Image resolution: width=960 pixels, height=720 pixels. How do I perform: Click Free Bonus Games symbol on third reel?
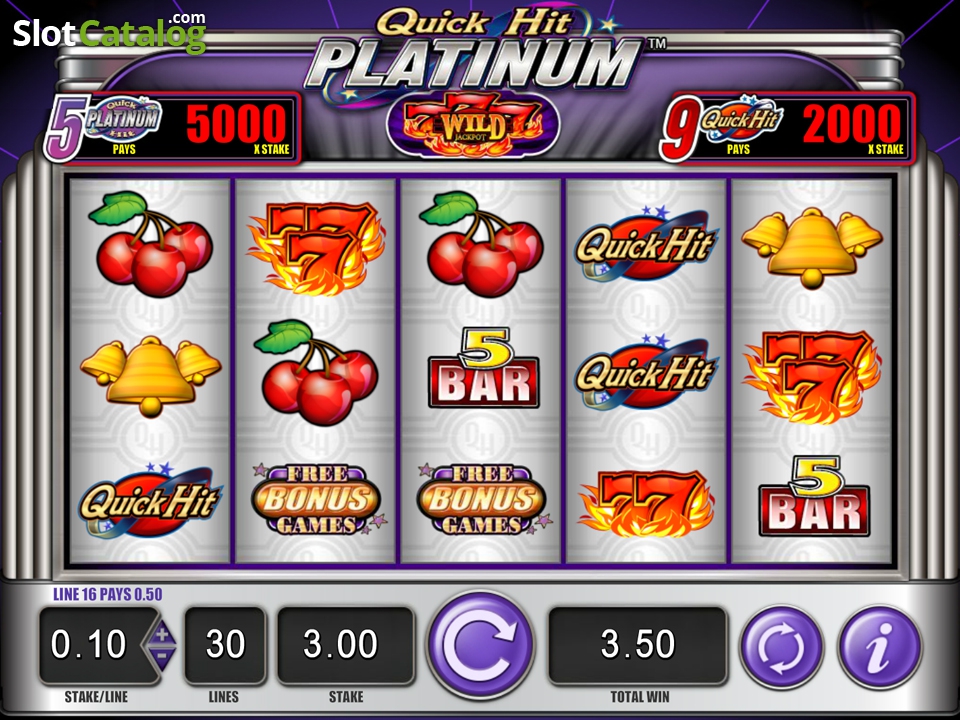tap(483, 500)
